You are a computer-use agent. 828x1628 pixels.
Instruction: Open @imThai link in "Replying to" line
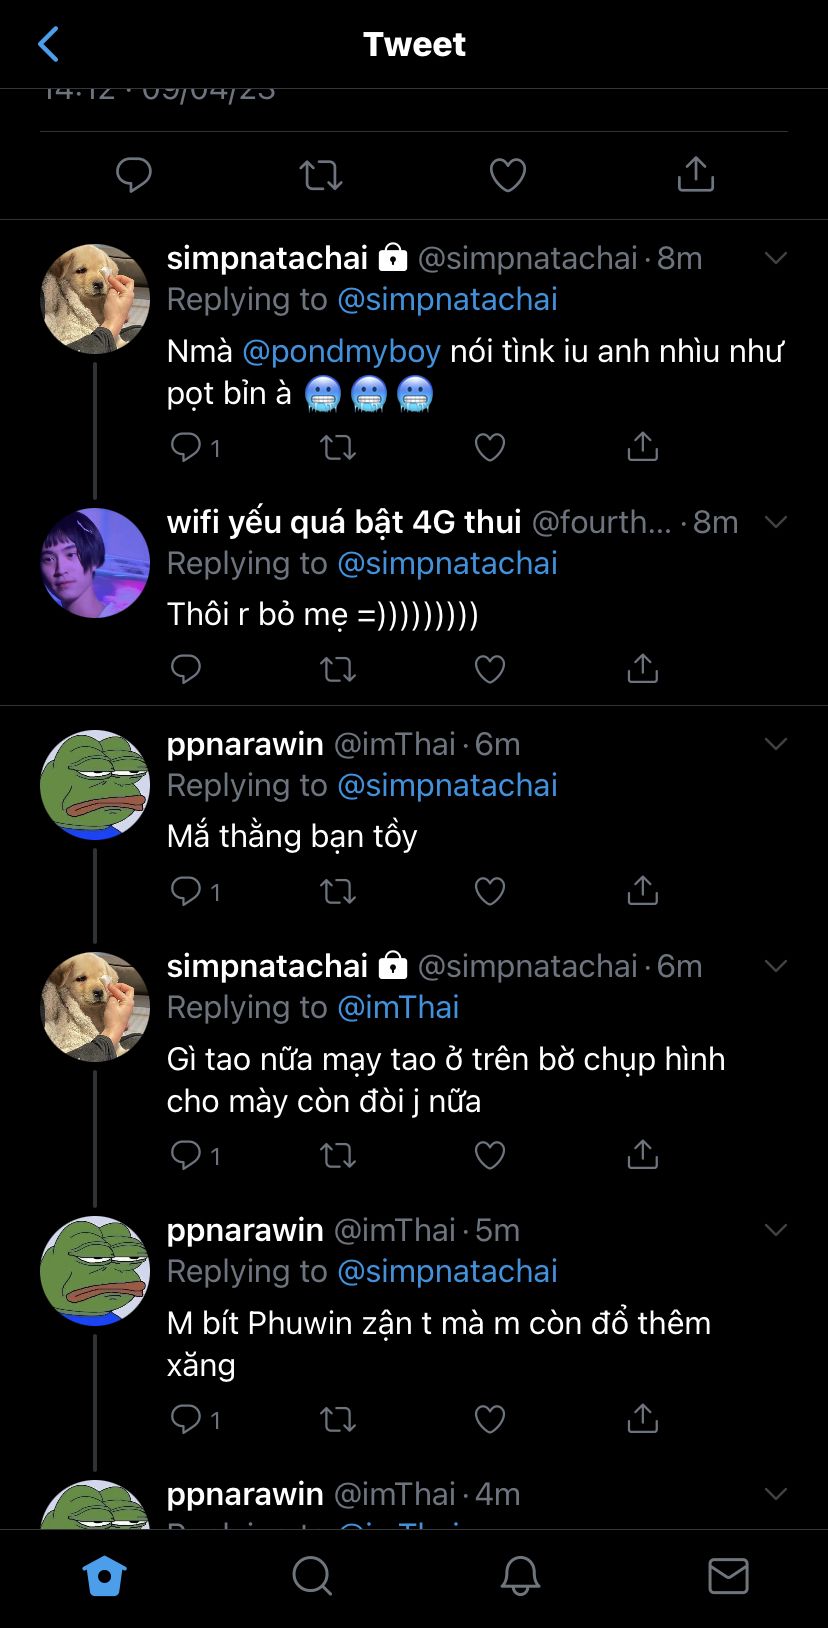(x=398, y=1007)
